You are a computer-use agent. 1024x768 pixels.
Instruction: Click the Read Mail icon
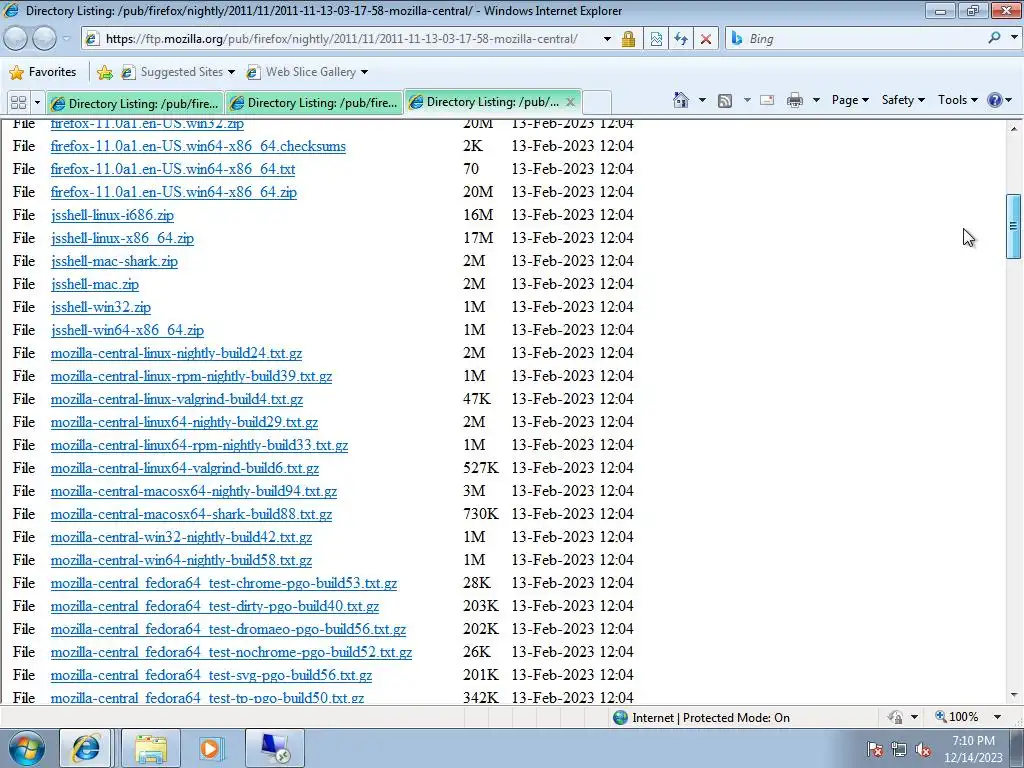767,101
